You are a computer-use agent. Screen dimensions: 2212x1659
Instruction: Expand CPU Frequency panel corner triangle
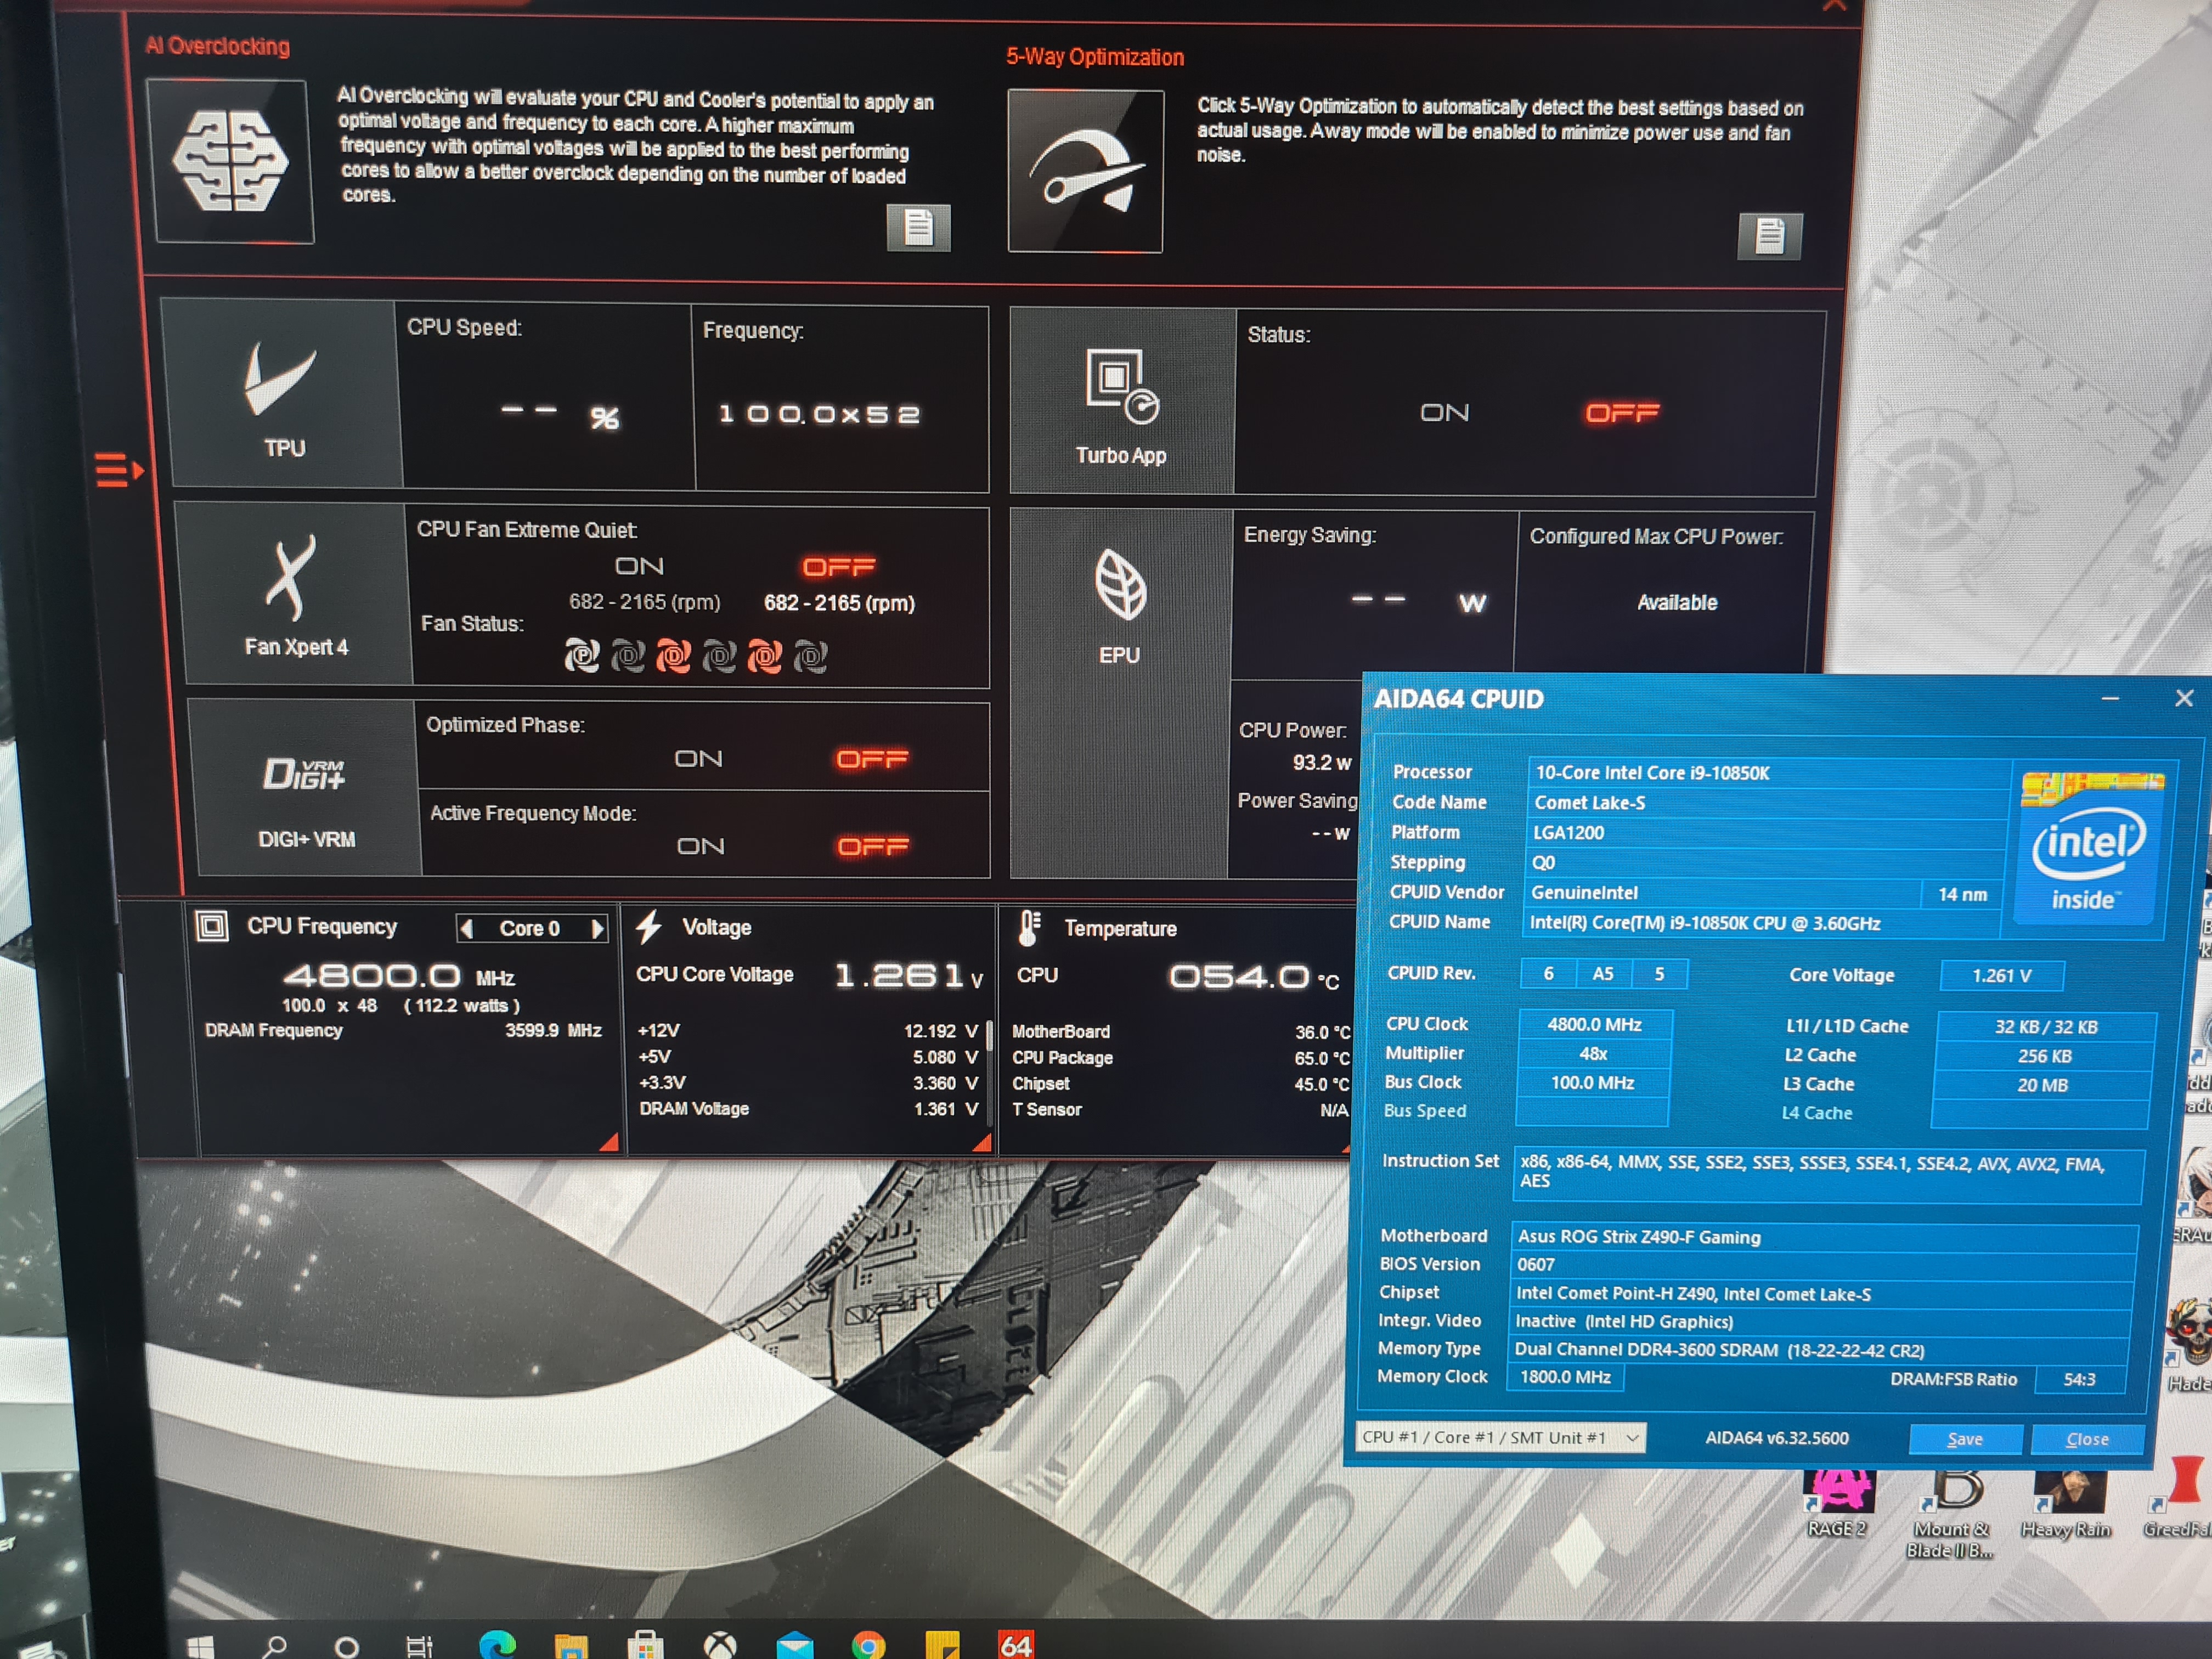pyautogui.click(x=608, y=1142)
